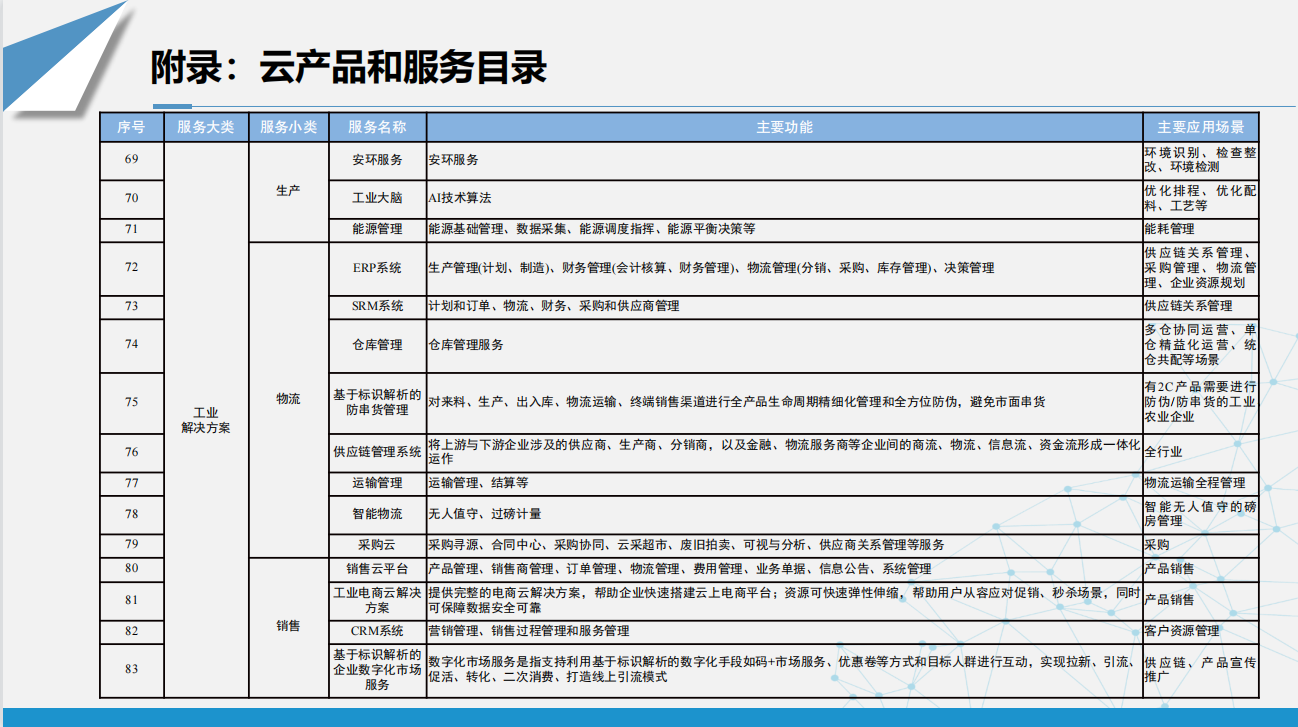
Task: Select the 供应链管理系统 service name cell
Action: click(377, 452)
